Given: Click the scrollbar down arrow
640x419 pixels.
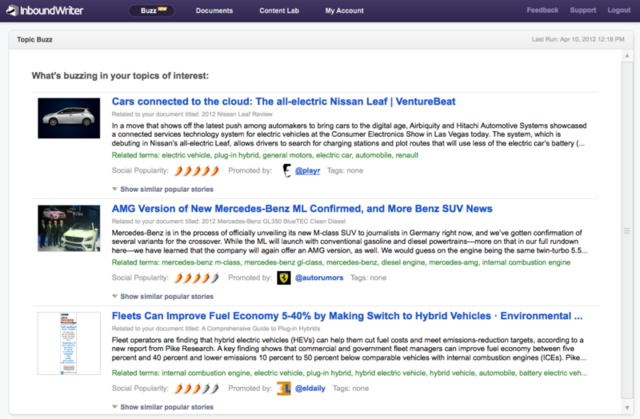Looking at the screenshot, I should [627, 408].
